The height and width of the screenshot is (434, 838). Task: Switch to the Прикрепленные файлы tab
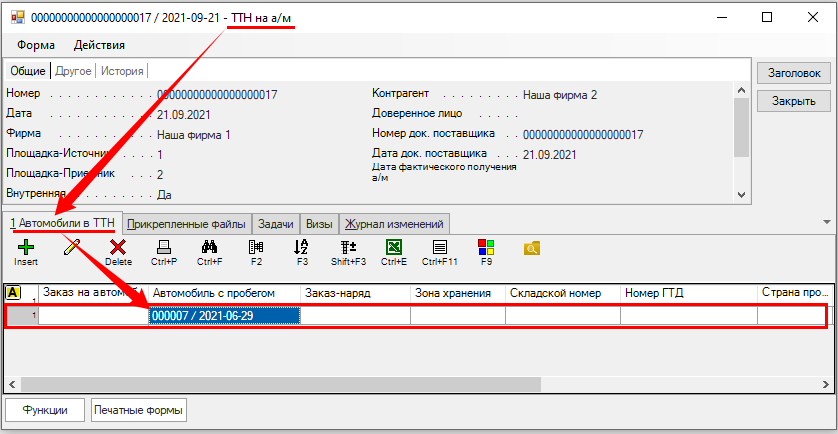[186, 223]
